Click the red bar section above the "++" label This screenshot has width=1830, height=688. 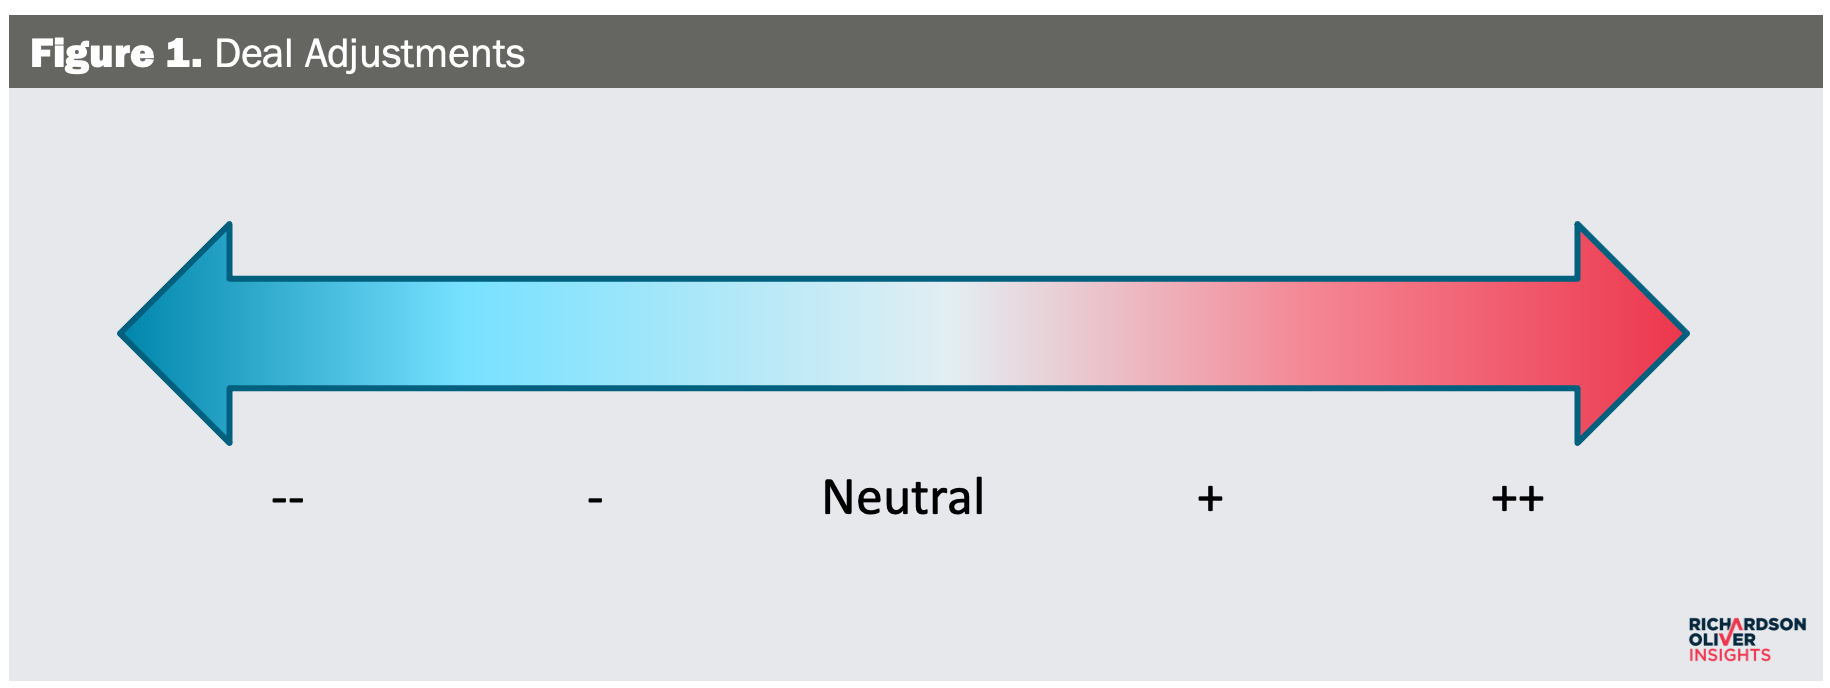pos(1517,333)
